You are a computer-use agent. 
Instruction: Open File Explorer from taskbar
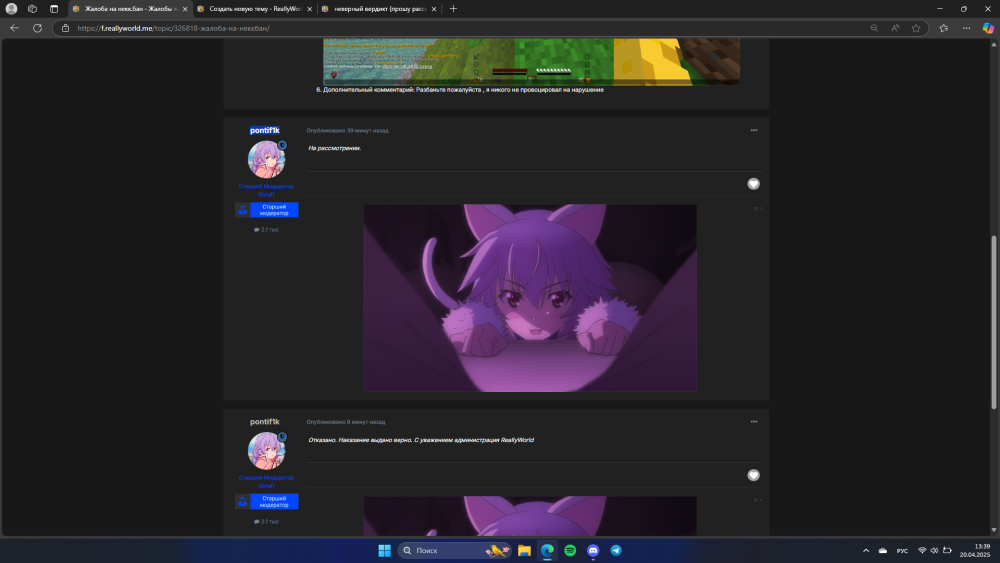point(524,550)
